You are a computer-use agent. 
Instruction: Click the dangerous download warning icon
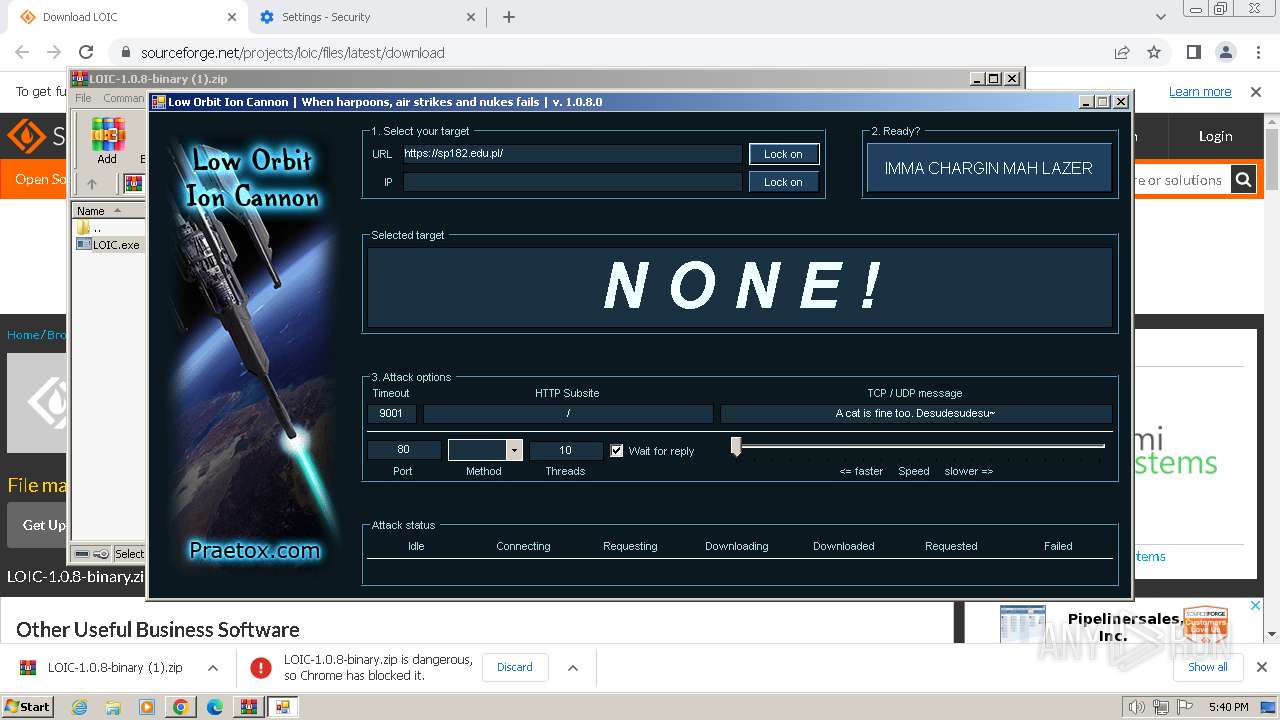point(260,667)
